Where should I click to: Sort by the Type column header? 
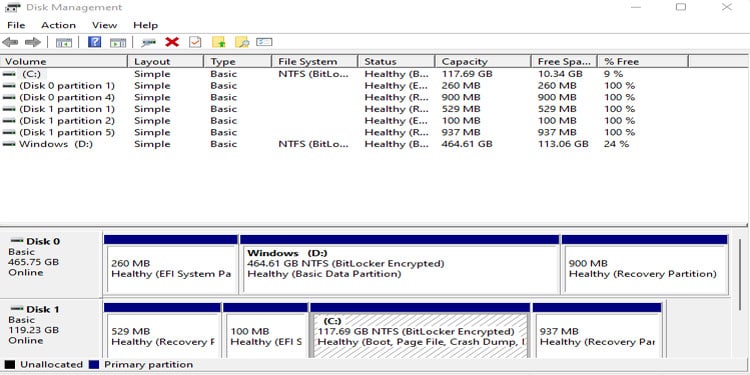pos(238,62)
